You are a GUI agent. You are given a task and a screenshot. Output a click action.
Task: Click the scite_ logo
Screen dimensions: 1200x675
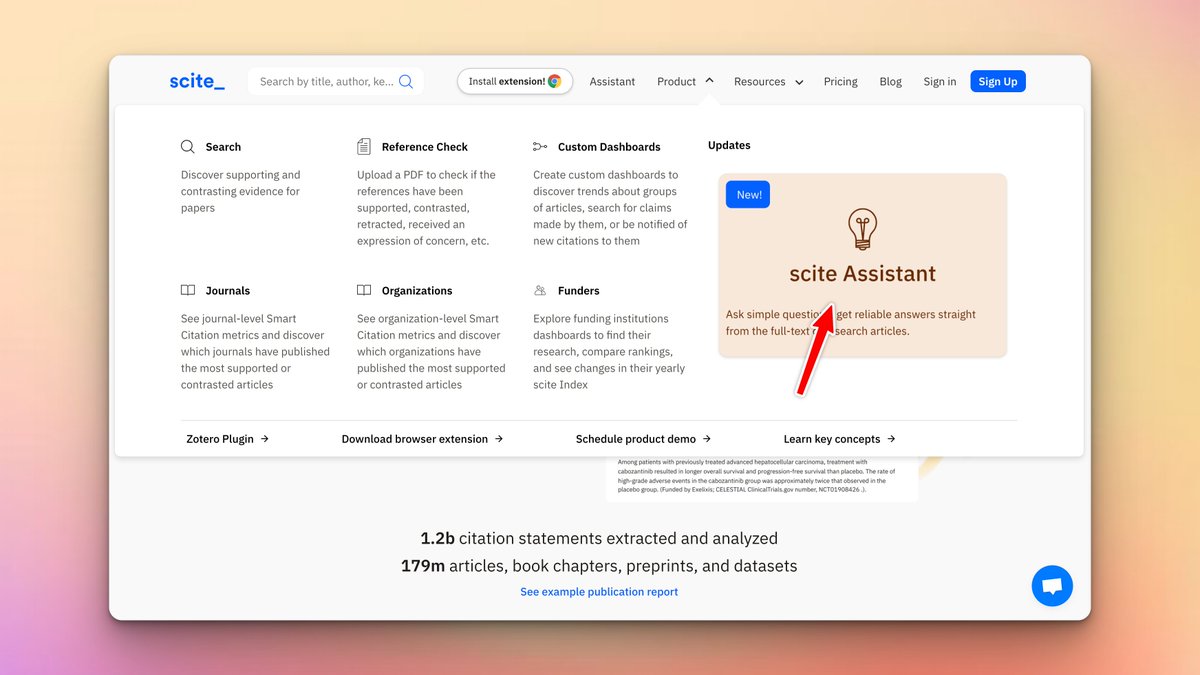point(197,81)
